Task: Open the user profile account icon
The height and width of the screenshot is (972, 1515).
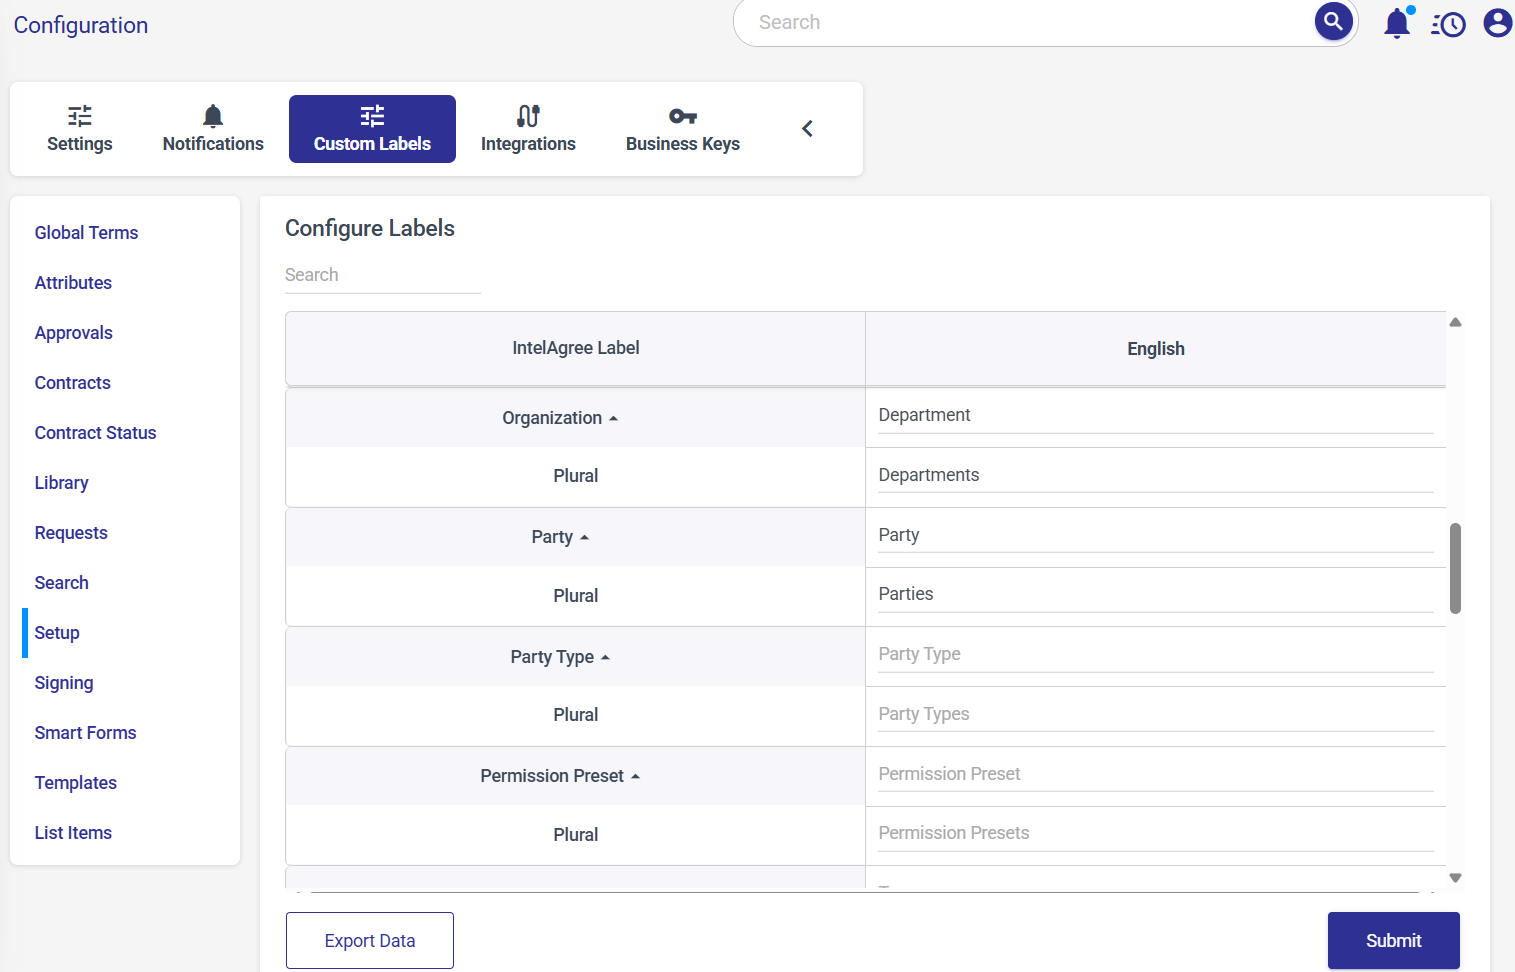Action: (x=1497, y=23)
